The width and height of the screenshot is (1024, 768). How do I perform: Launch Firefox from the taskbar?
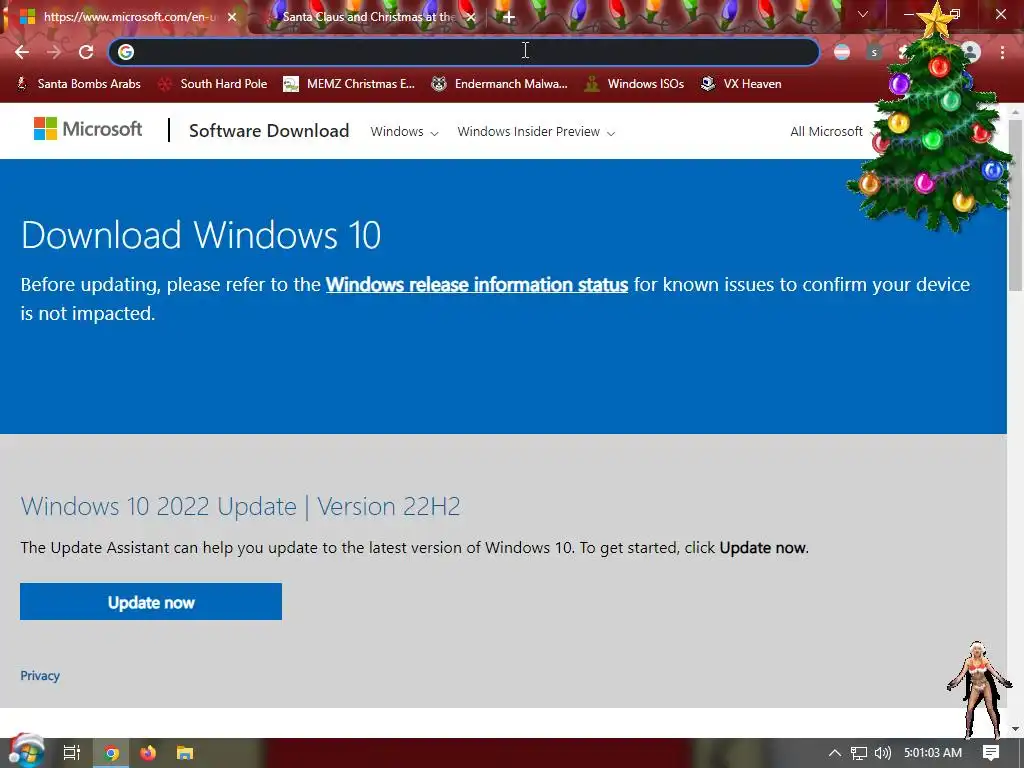(x=148, y=753)
